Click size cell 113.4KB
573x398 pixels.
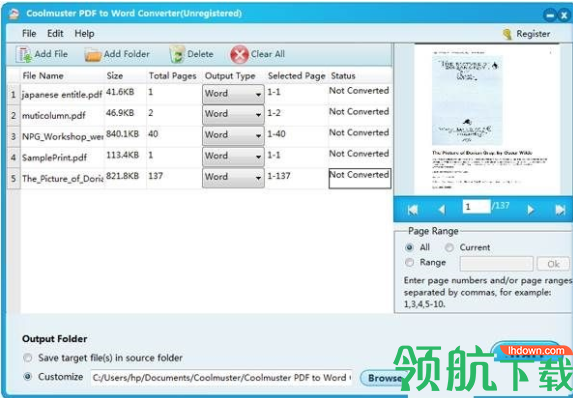[x=122, y=155]
